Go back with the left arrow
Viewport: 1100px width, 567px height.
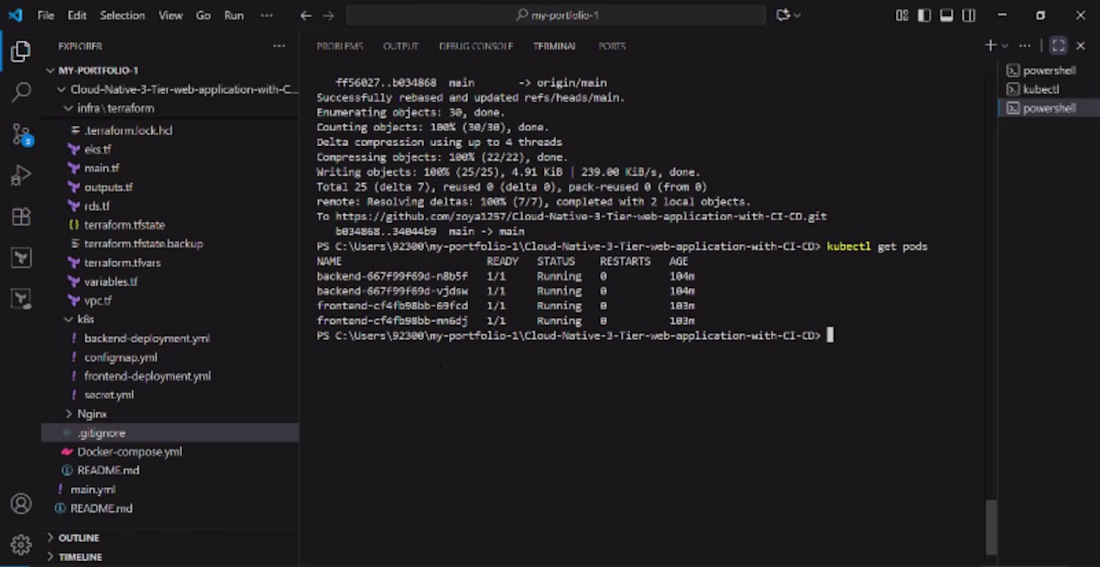click(x=306, y=15)
